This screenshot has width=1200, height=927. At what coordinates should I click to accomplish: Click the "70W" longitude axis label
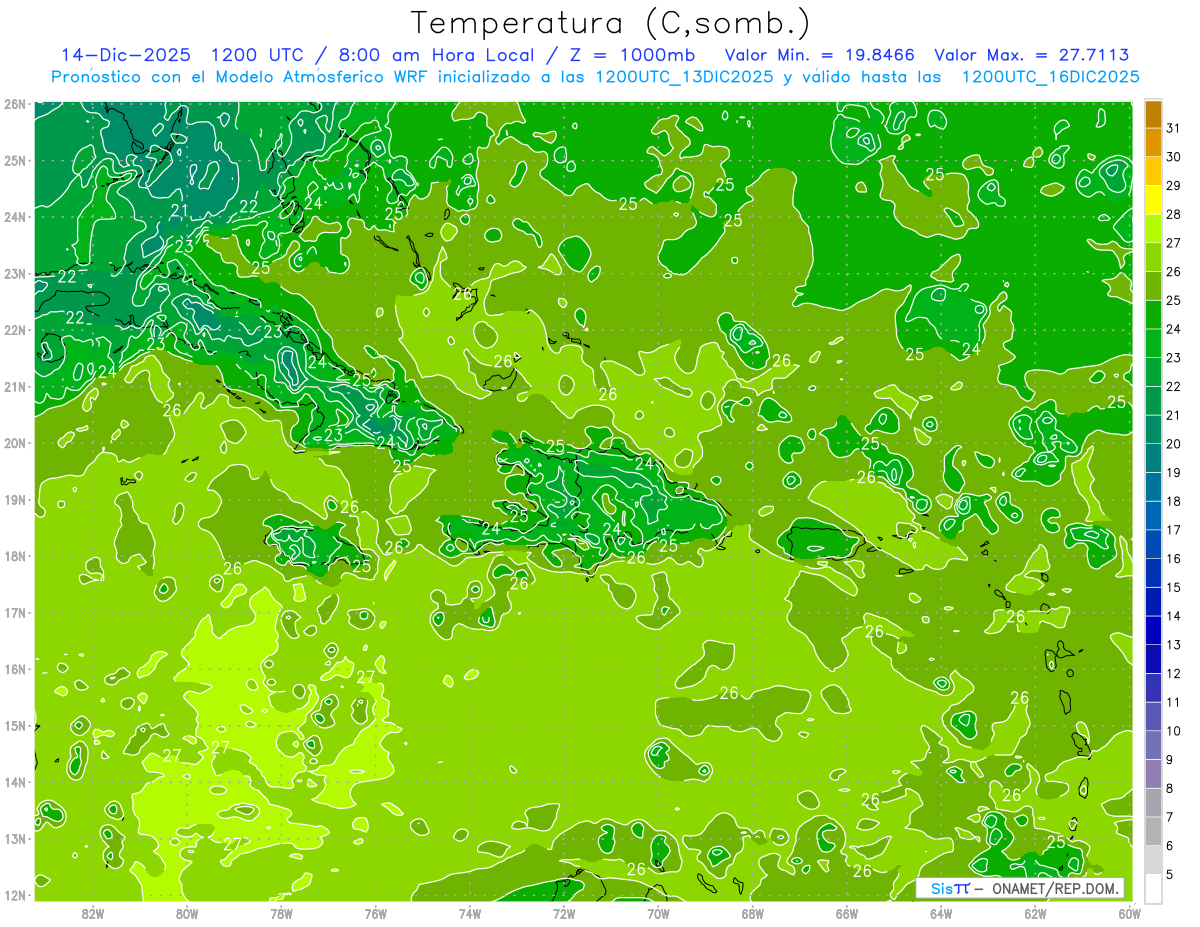(658, 913)
